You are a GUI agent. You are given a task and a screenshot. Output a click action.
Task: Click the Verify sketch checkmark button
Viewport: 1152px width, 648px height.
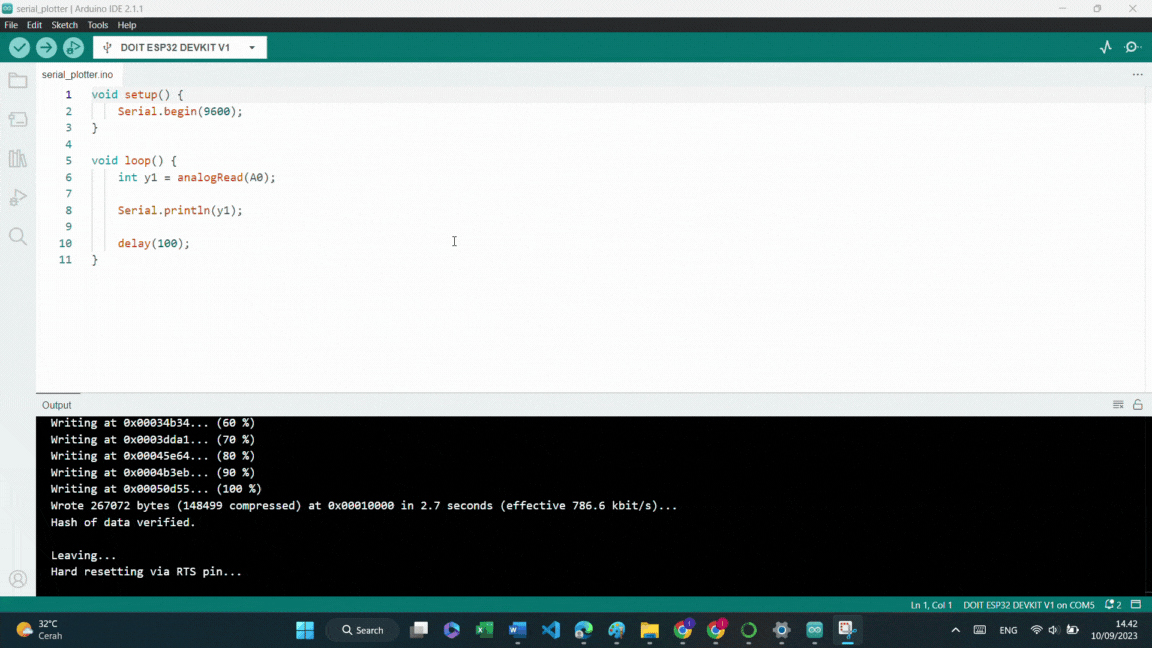[x=19, y=48]
